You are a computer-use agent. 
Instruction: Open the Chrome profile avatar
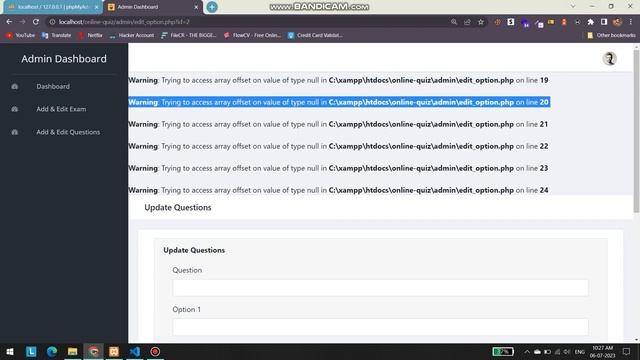click(x=618, y=22)
